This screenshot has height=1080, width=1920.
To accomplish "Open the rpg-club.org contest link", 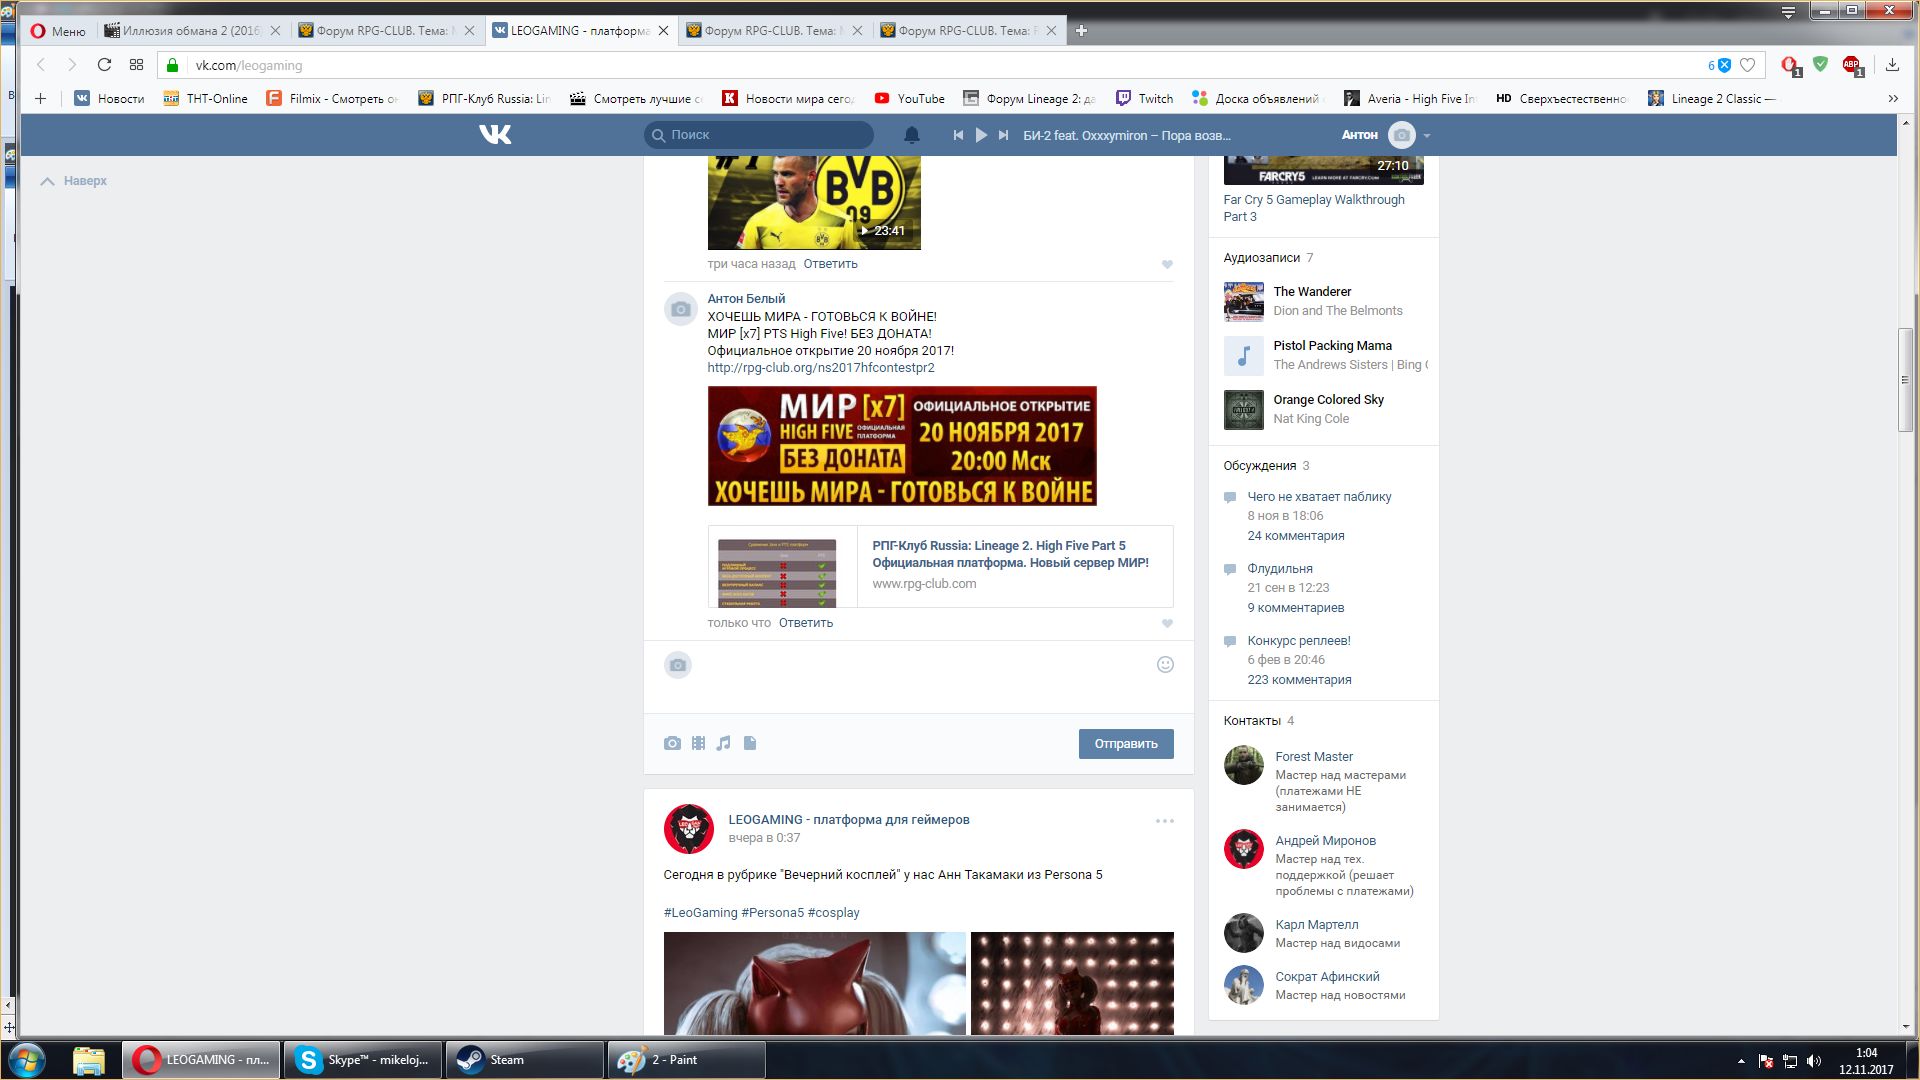I will pos(820,368).
